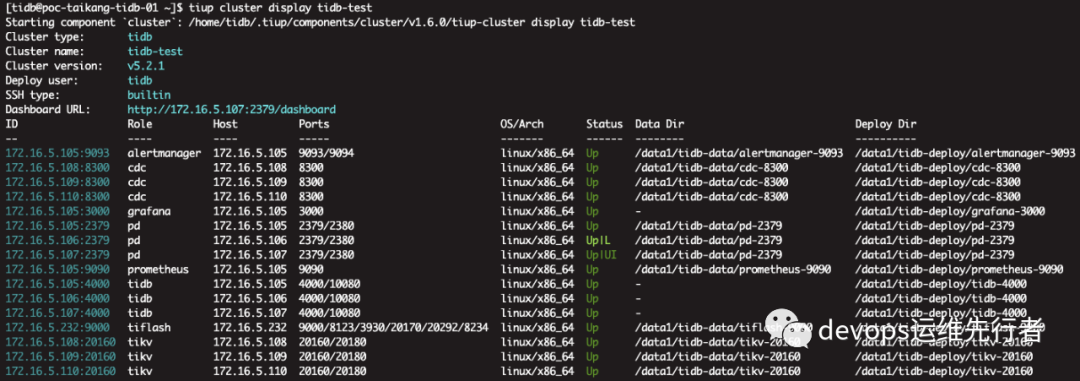Click the Up|UI status entry
1080x381 pixels.
click(601, 254)
